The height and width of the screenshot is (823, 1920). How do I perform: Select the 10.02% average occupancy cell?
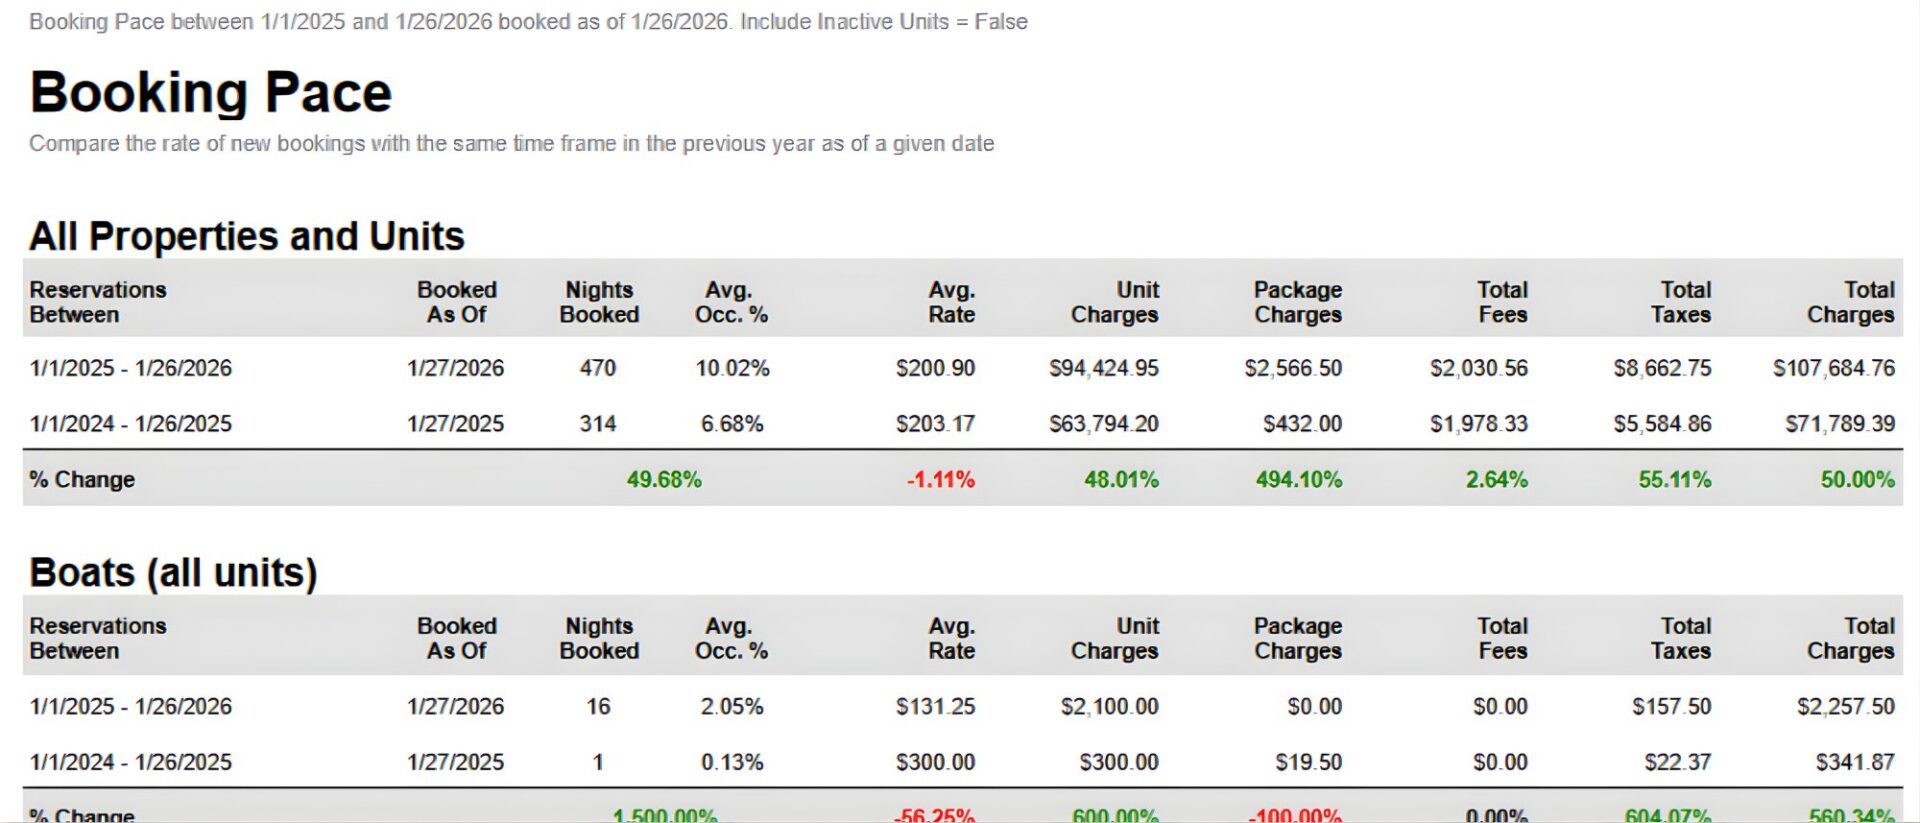tap(732, 368)
